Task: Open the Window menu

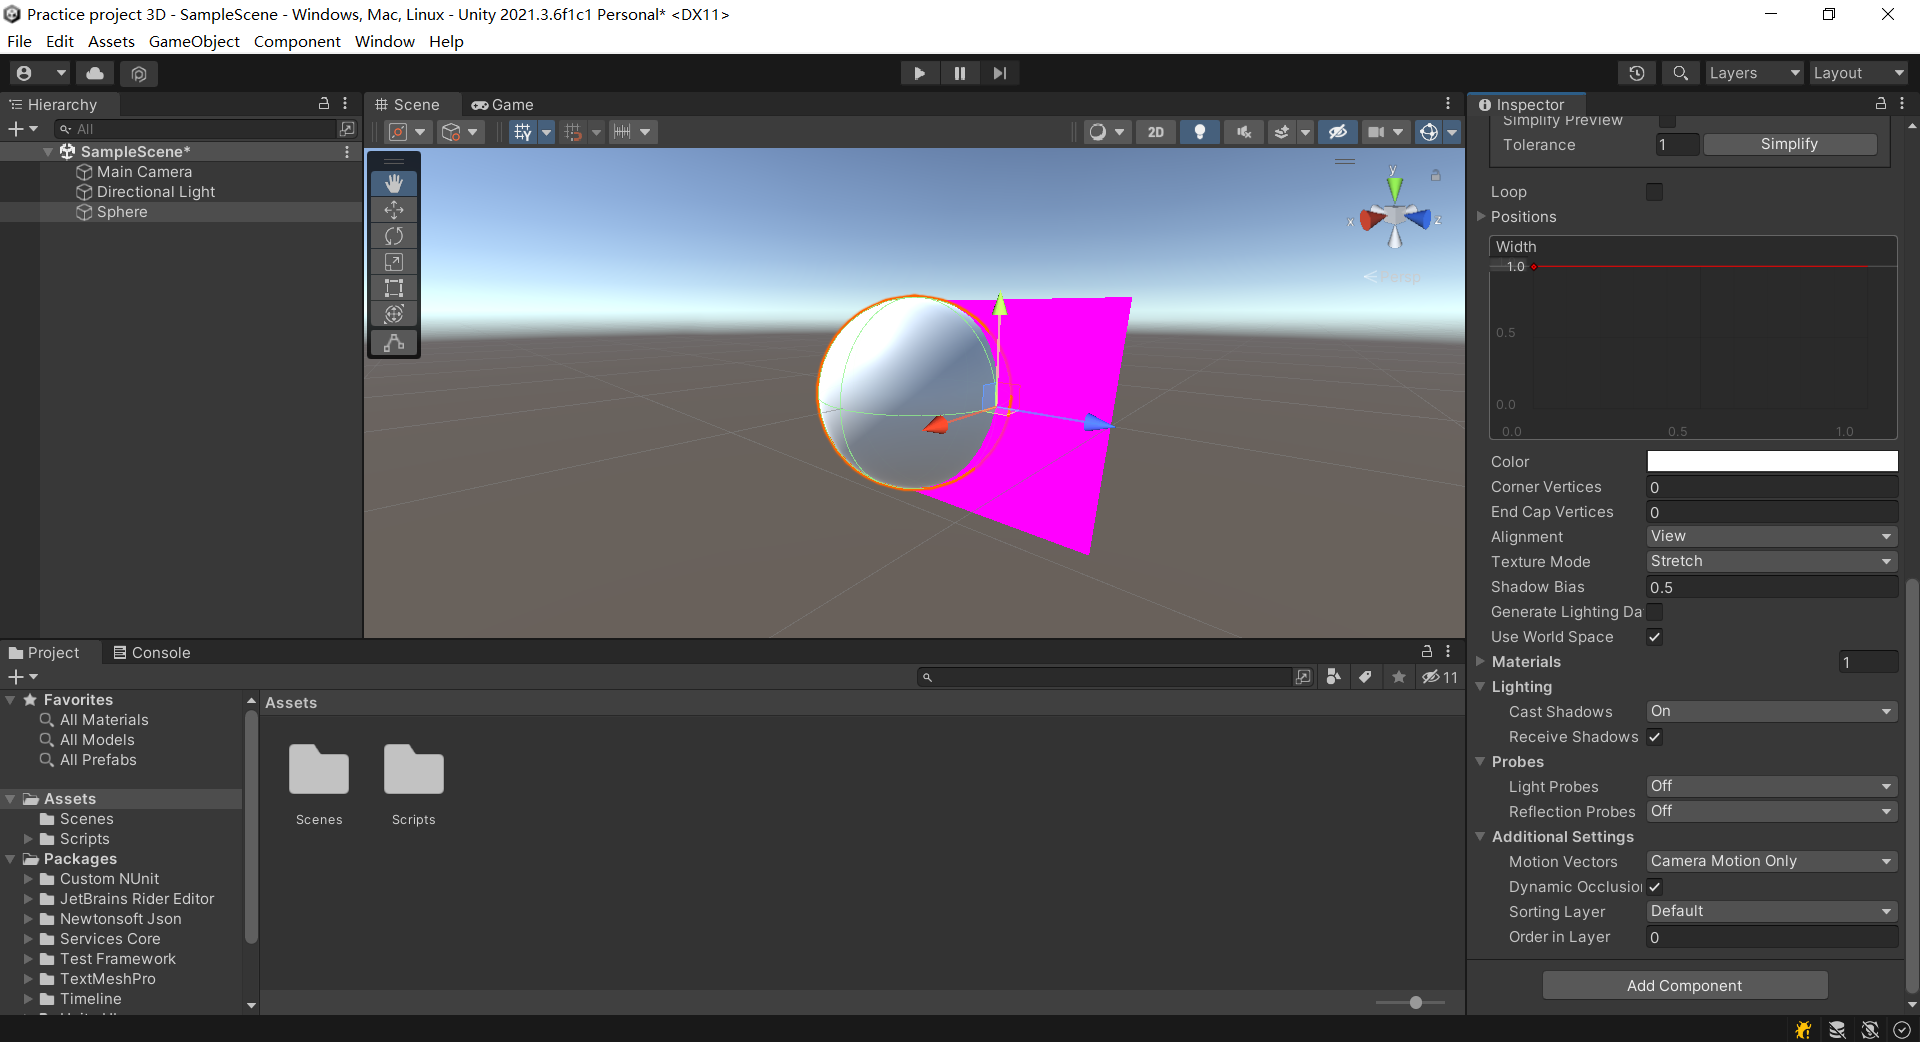Action: (x=385, y=41)
